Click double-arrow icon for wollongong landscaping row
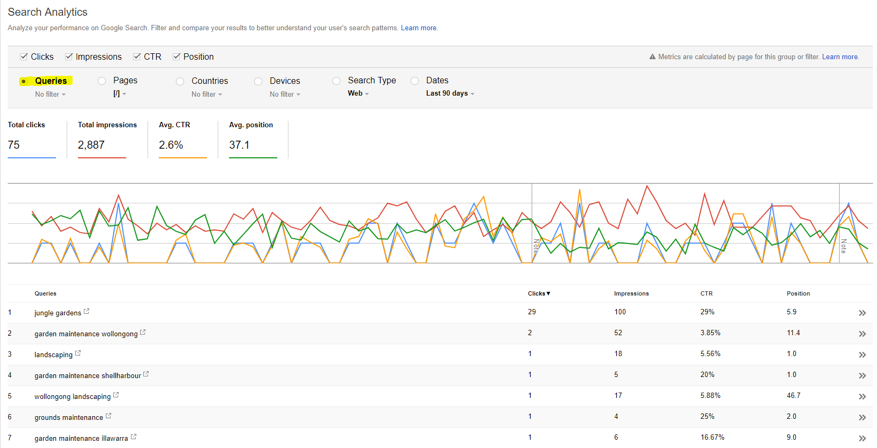This screenshot has height=448, width=877. coord(861,396)
